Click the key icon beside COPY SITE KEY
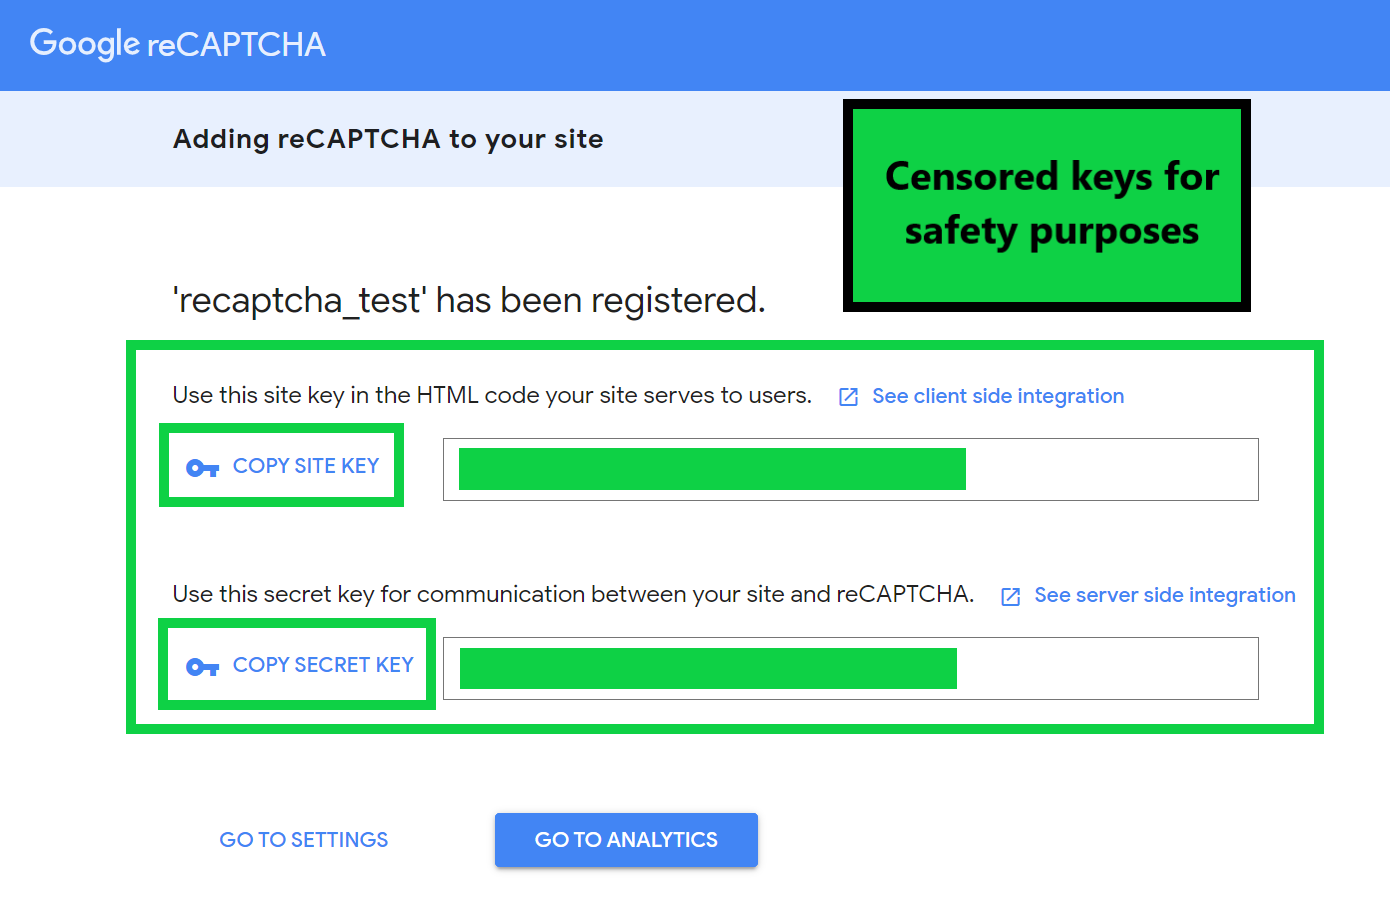 click(202, 467)
